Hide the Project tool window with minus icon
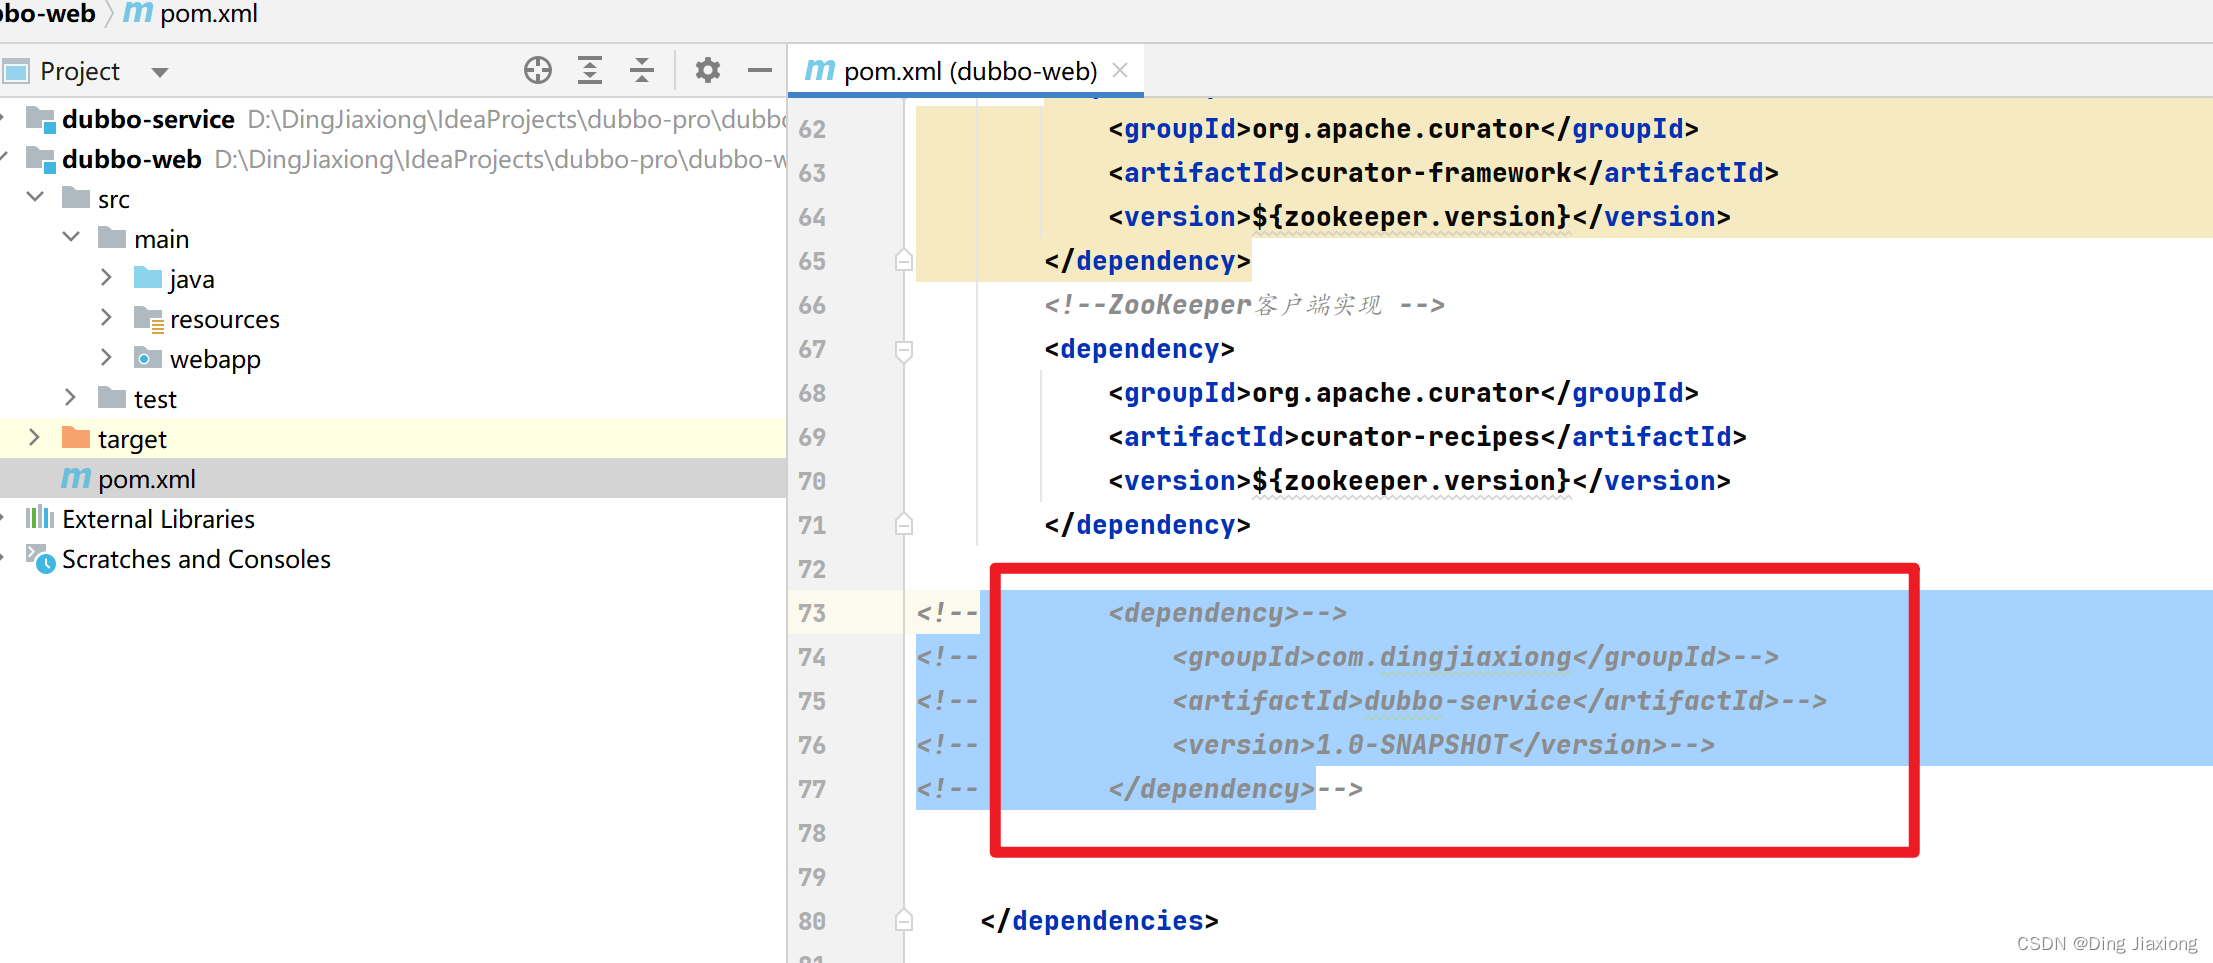Screen dimensions: 2213x963 [x=760, y=70]
